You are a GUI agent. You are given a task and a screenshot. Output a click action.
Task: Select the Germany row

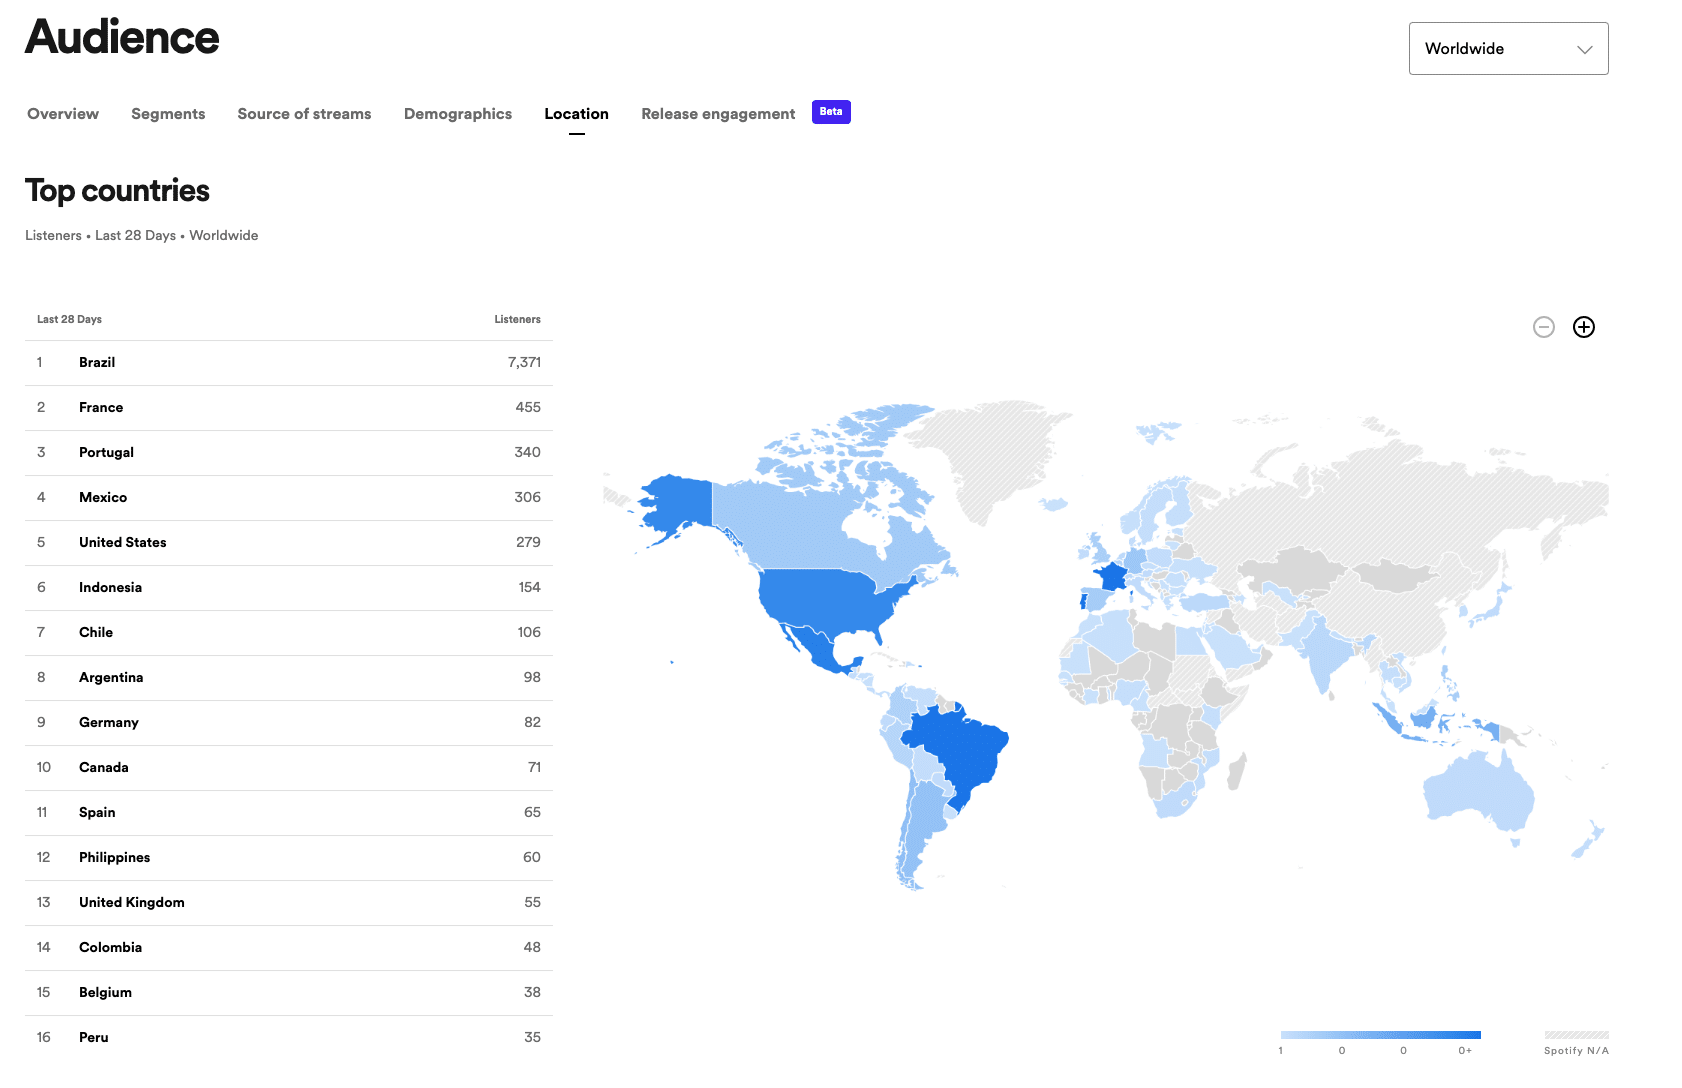tap(288, 723)
